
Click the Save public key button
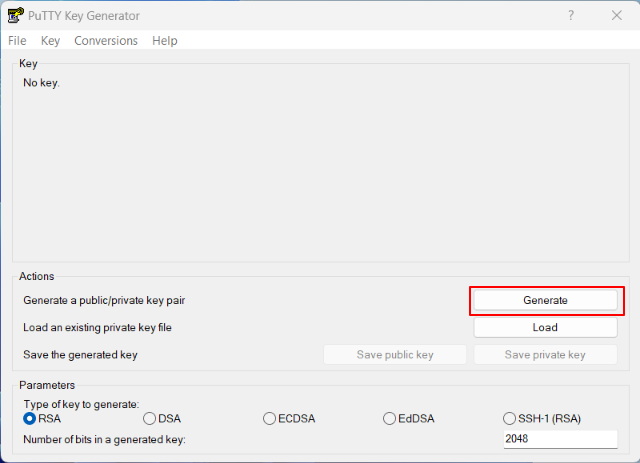click(x=395, y=355)
